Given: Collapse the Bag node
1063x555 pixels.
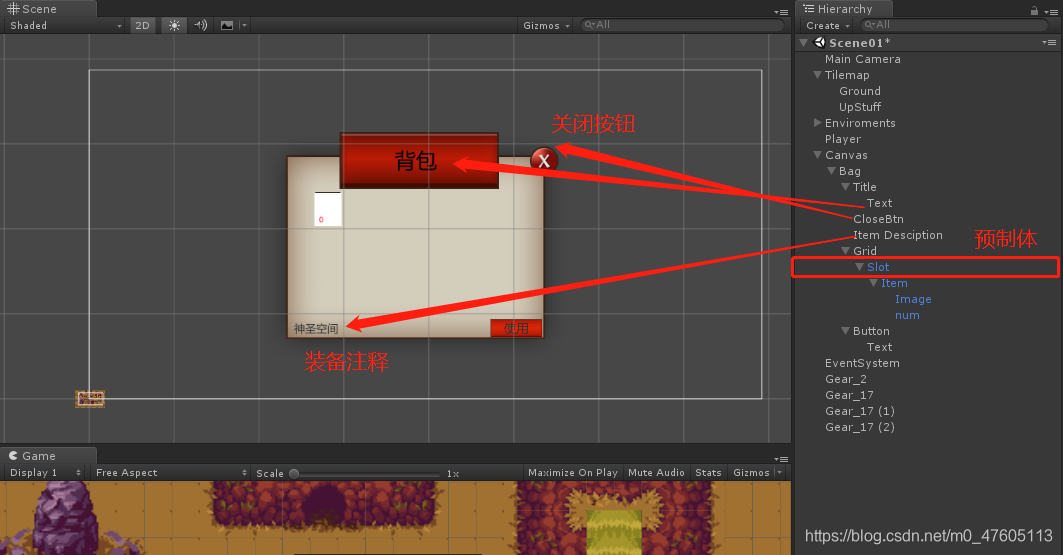Looking at the screenshot, I should coord(832,171).
